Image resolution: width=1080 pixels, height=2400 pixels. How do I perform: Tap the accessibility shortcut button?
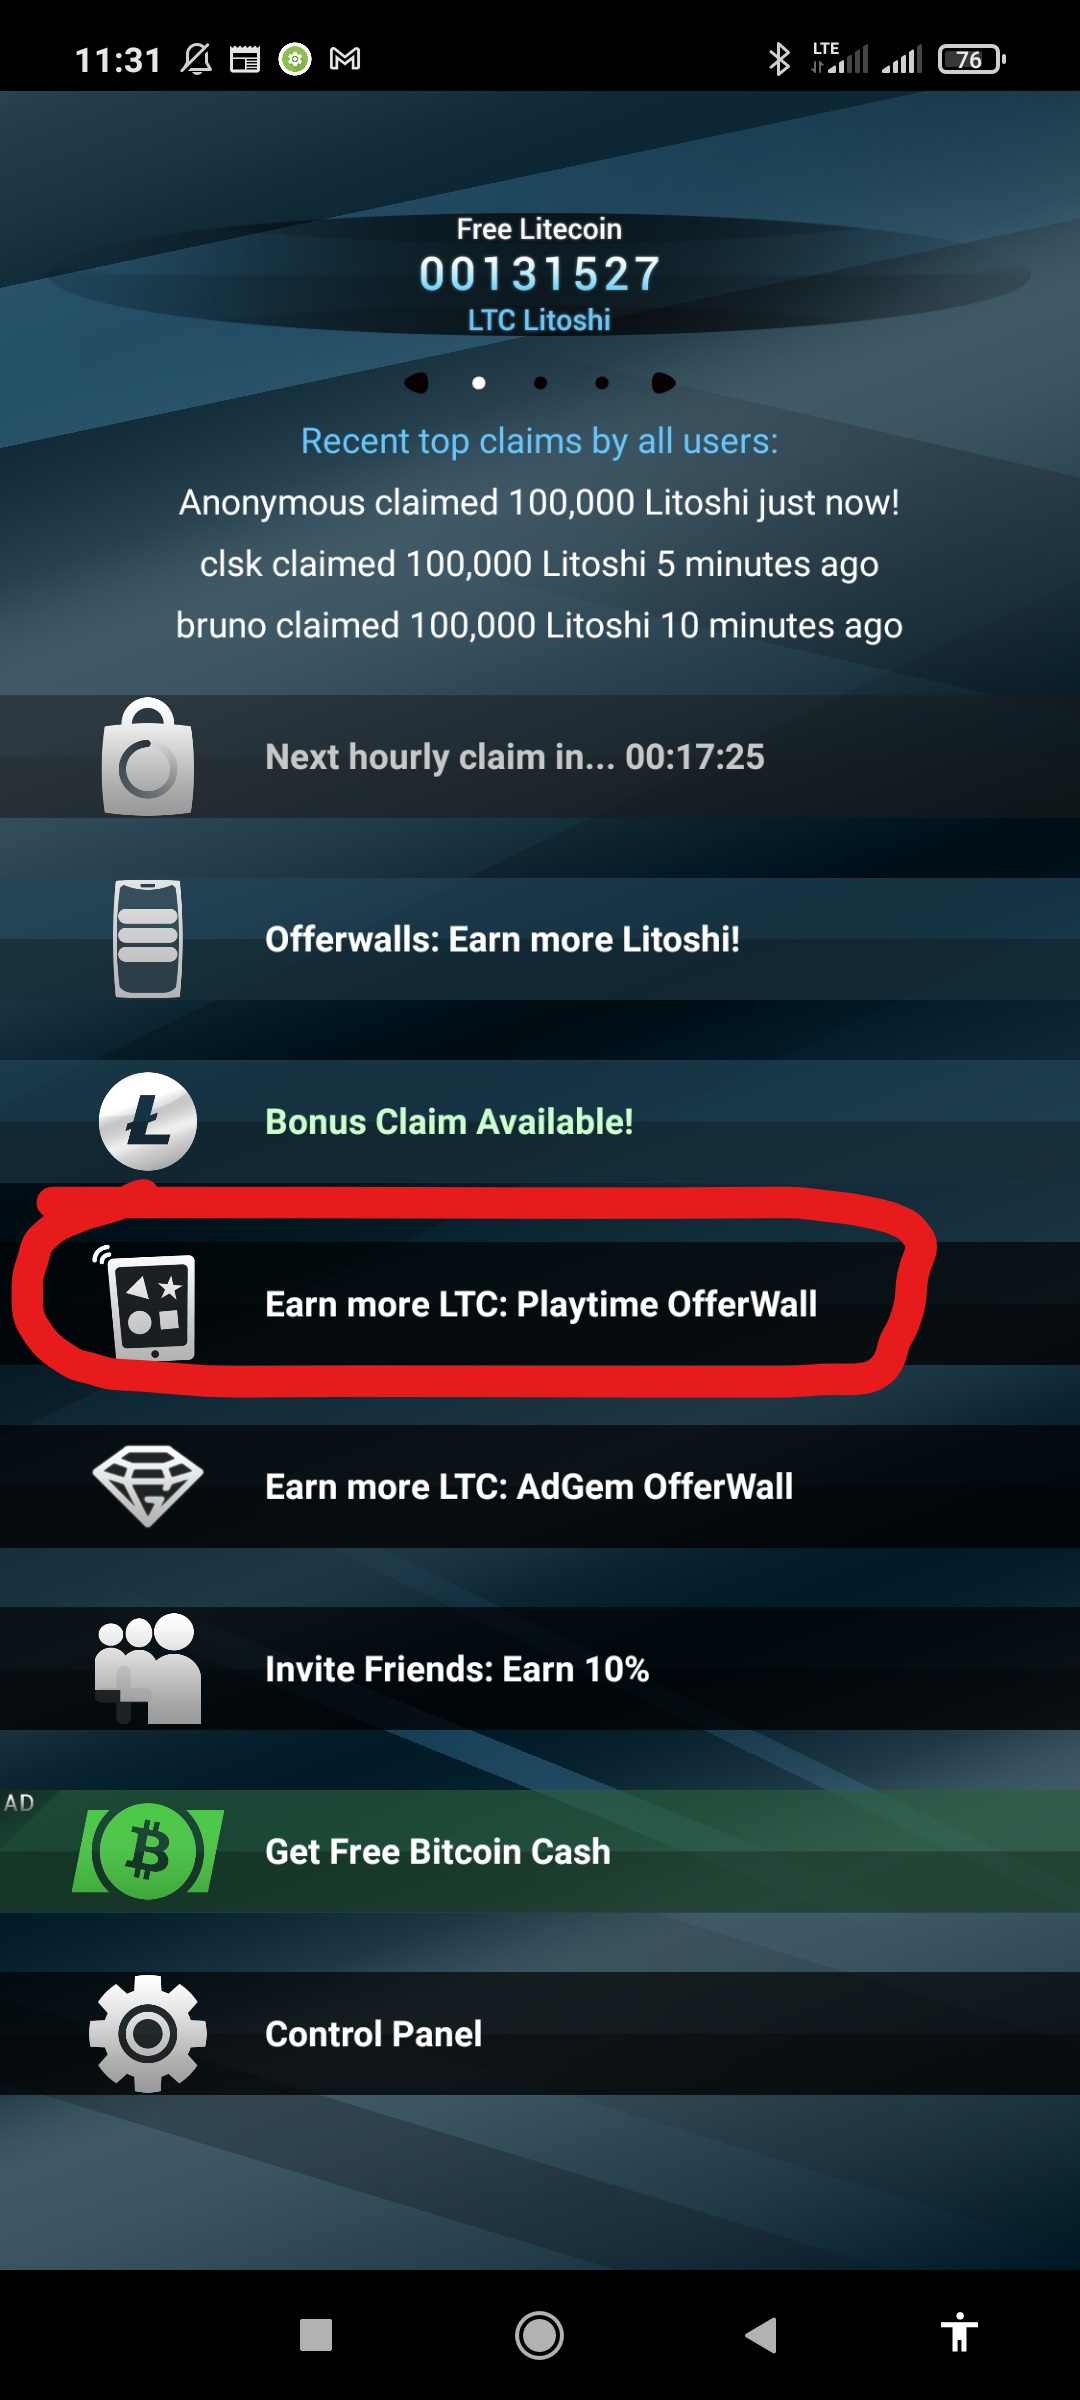[959, 2333]
